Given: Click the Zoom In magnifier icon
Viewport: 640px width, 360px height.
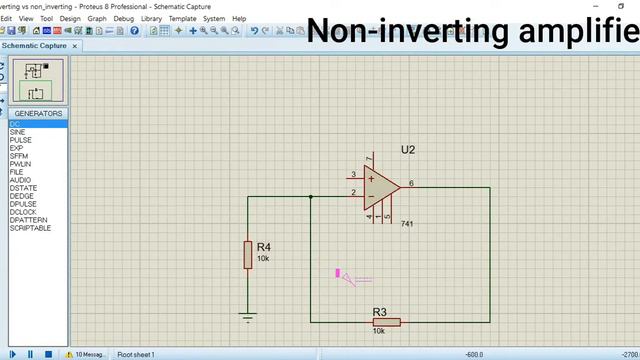Looking at the screenshot, I should 203,31.
